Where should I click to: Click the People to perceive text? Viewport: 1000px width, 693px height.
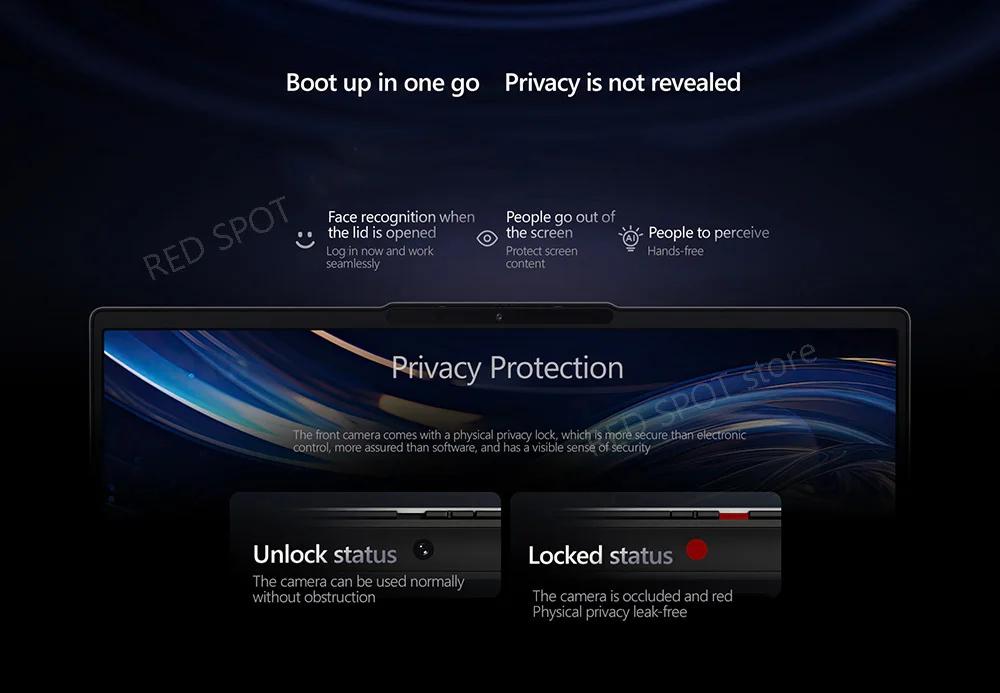click(x=709, y=233)
